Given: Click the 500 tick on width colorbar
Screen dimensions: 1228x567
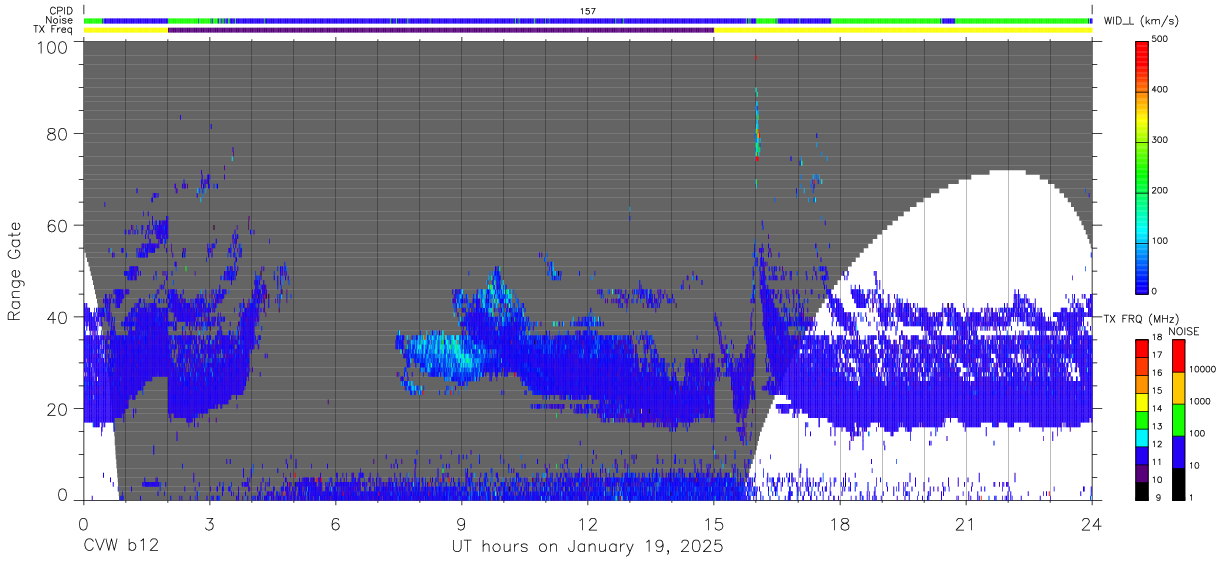Looking at the screenshot, I should pyautogui.click(x=1160, y=39).
